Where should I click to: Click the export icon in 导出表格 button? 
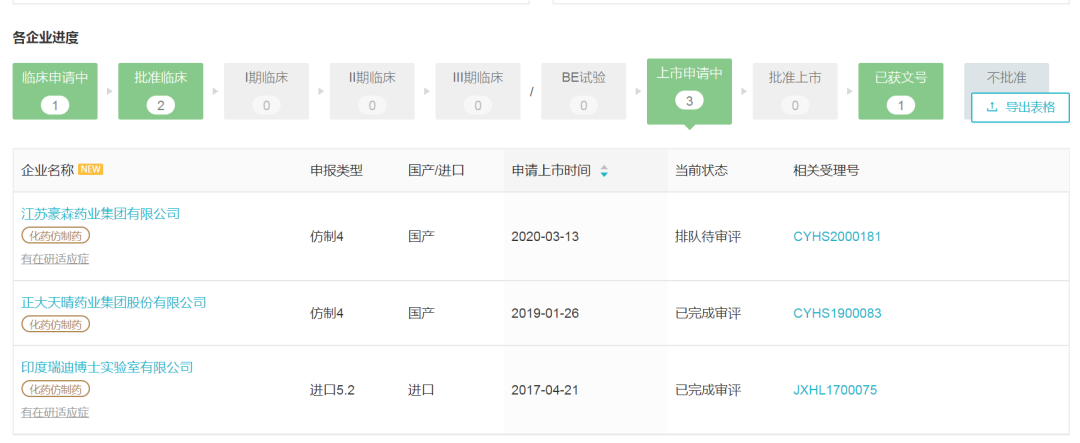point(992,107)
